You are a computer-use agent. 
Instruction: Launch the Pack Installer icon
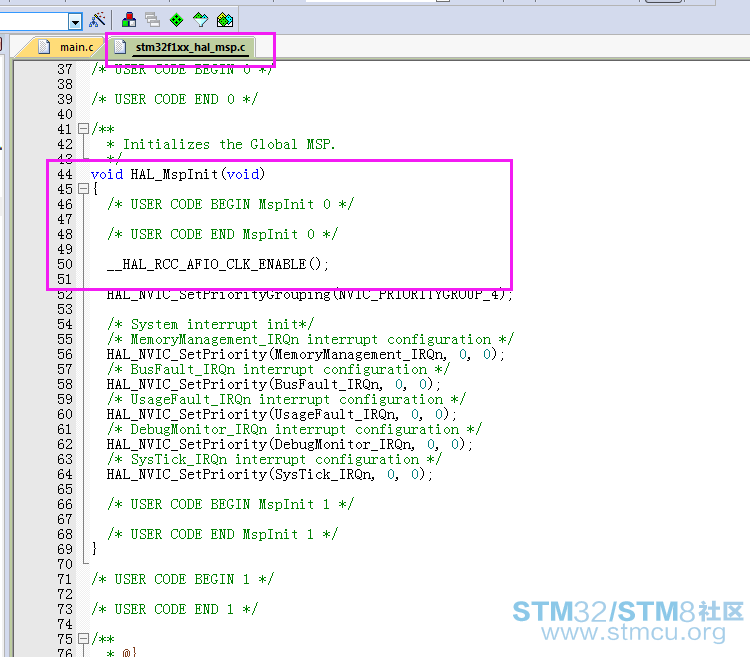[x=225, y=20]
